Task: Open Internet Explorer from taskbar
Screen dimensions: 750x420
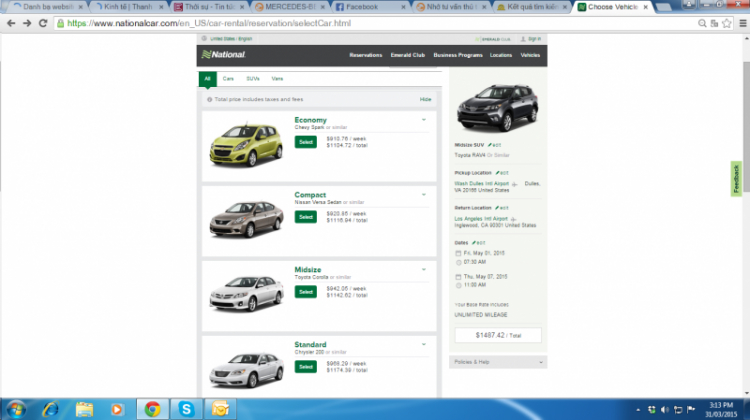Action: (50, 409)
